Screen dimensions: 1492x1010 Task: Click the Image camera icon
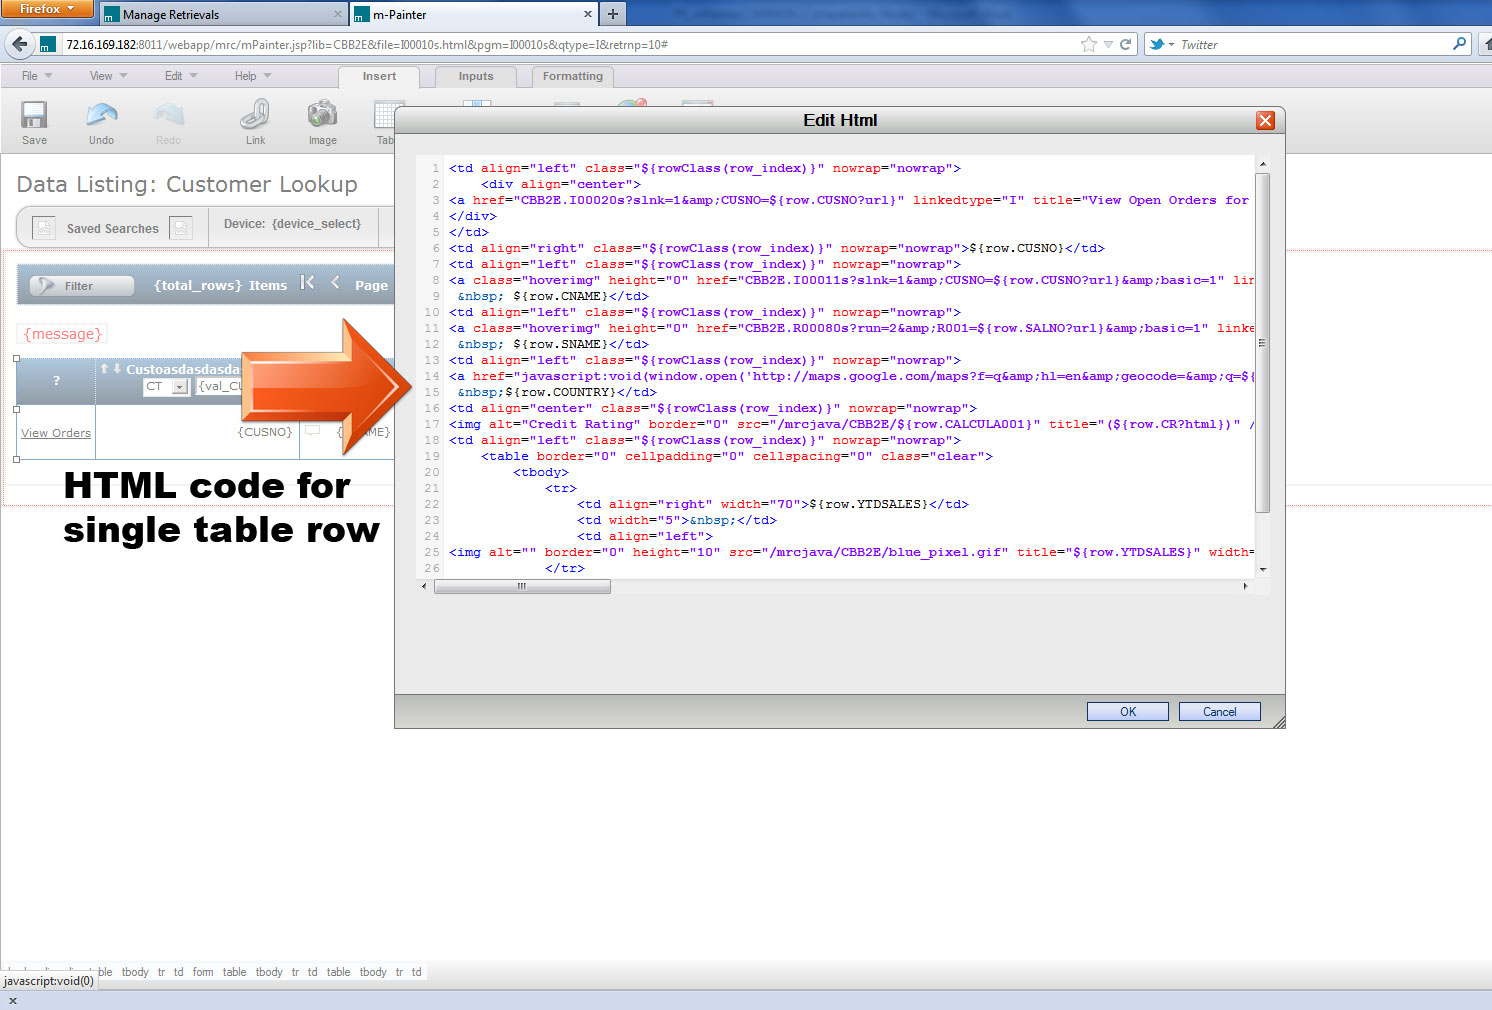[x=322, y=115]
